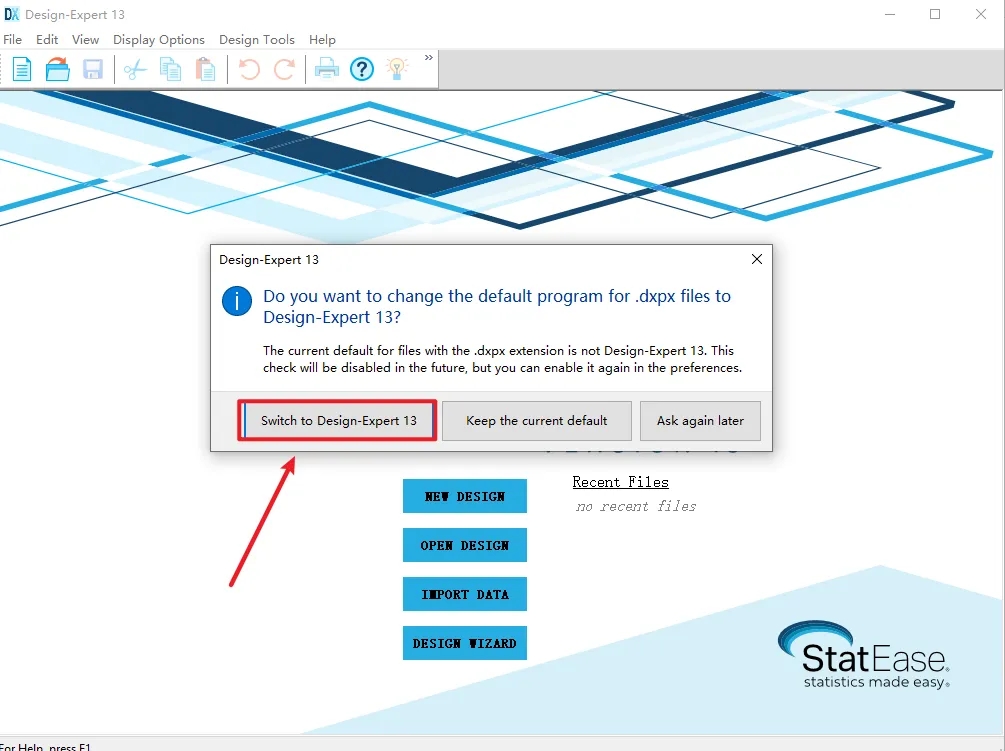Screen dimensions: 1005x751
Task: Expand the toolbar overflow chevron
Action: pyautogui.click(x=429, y=58)
